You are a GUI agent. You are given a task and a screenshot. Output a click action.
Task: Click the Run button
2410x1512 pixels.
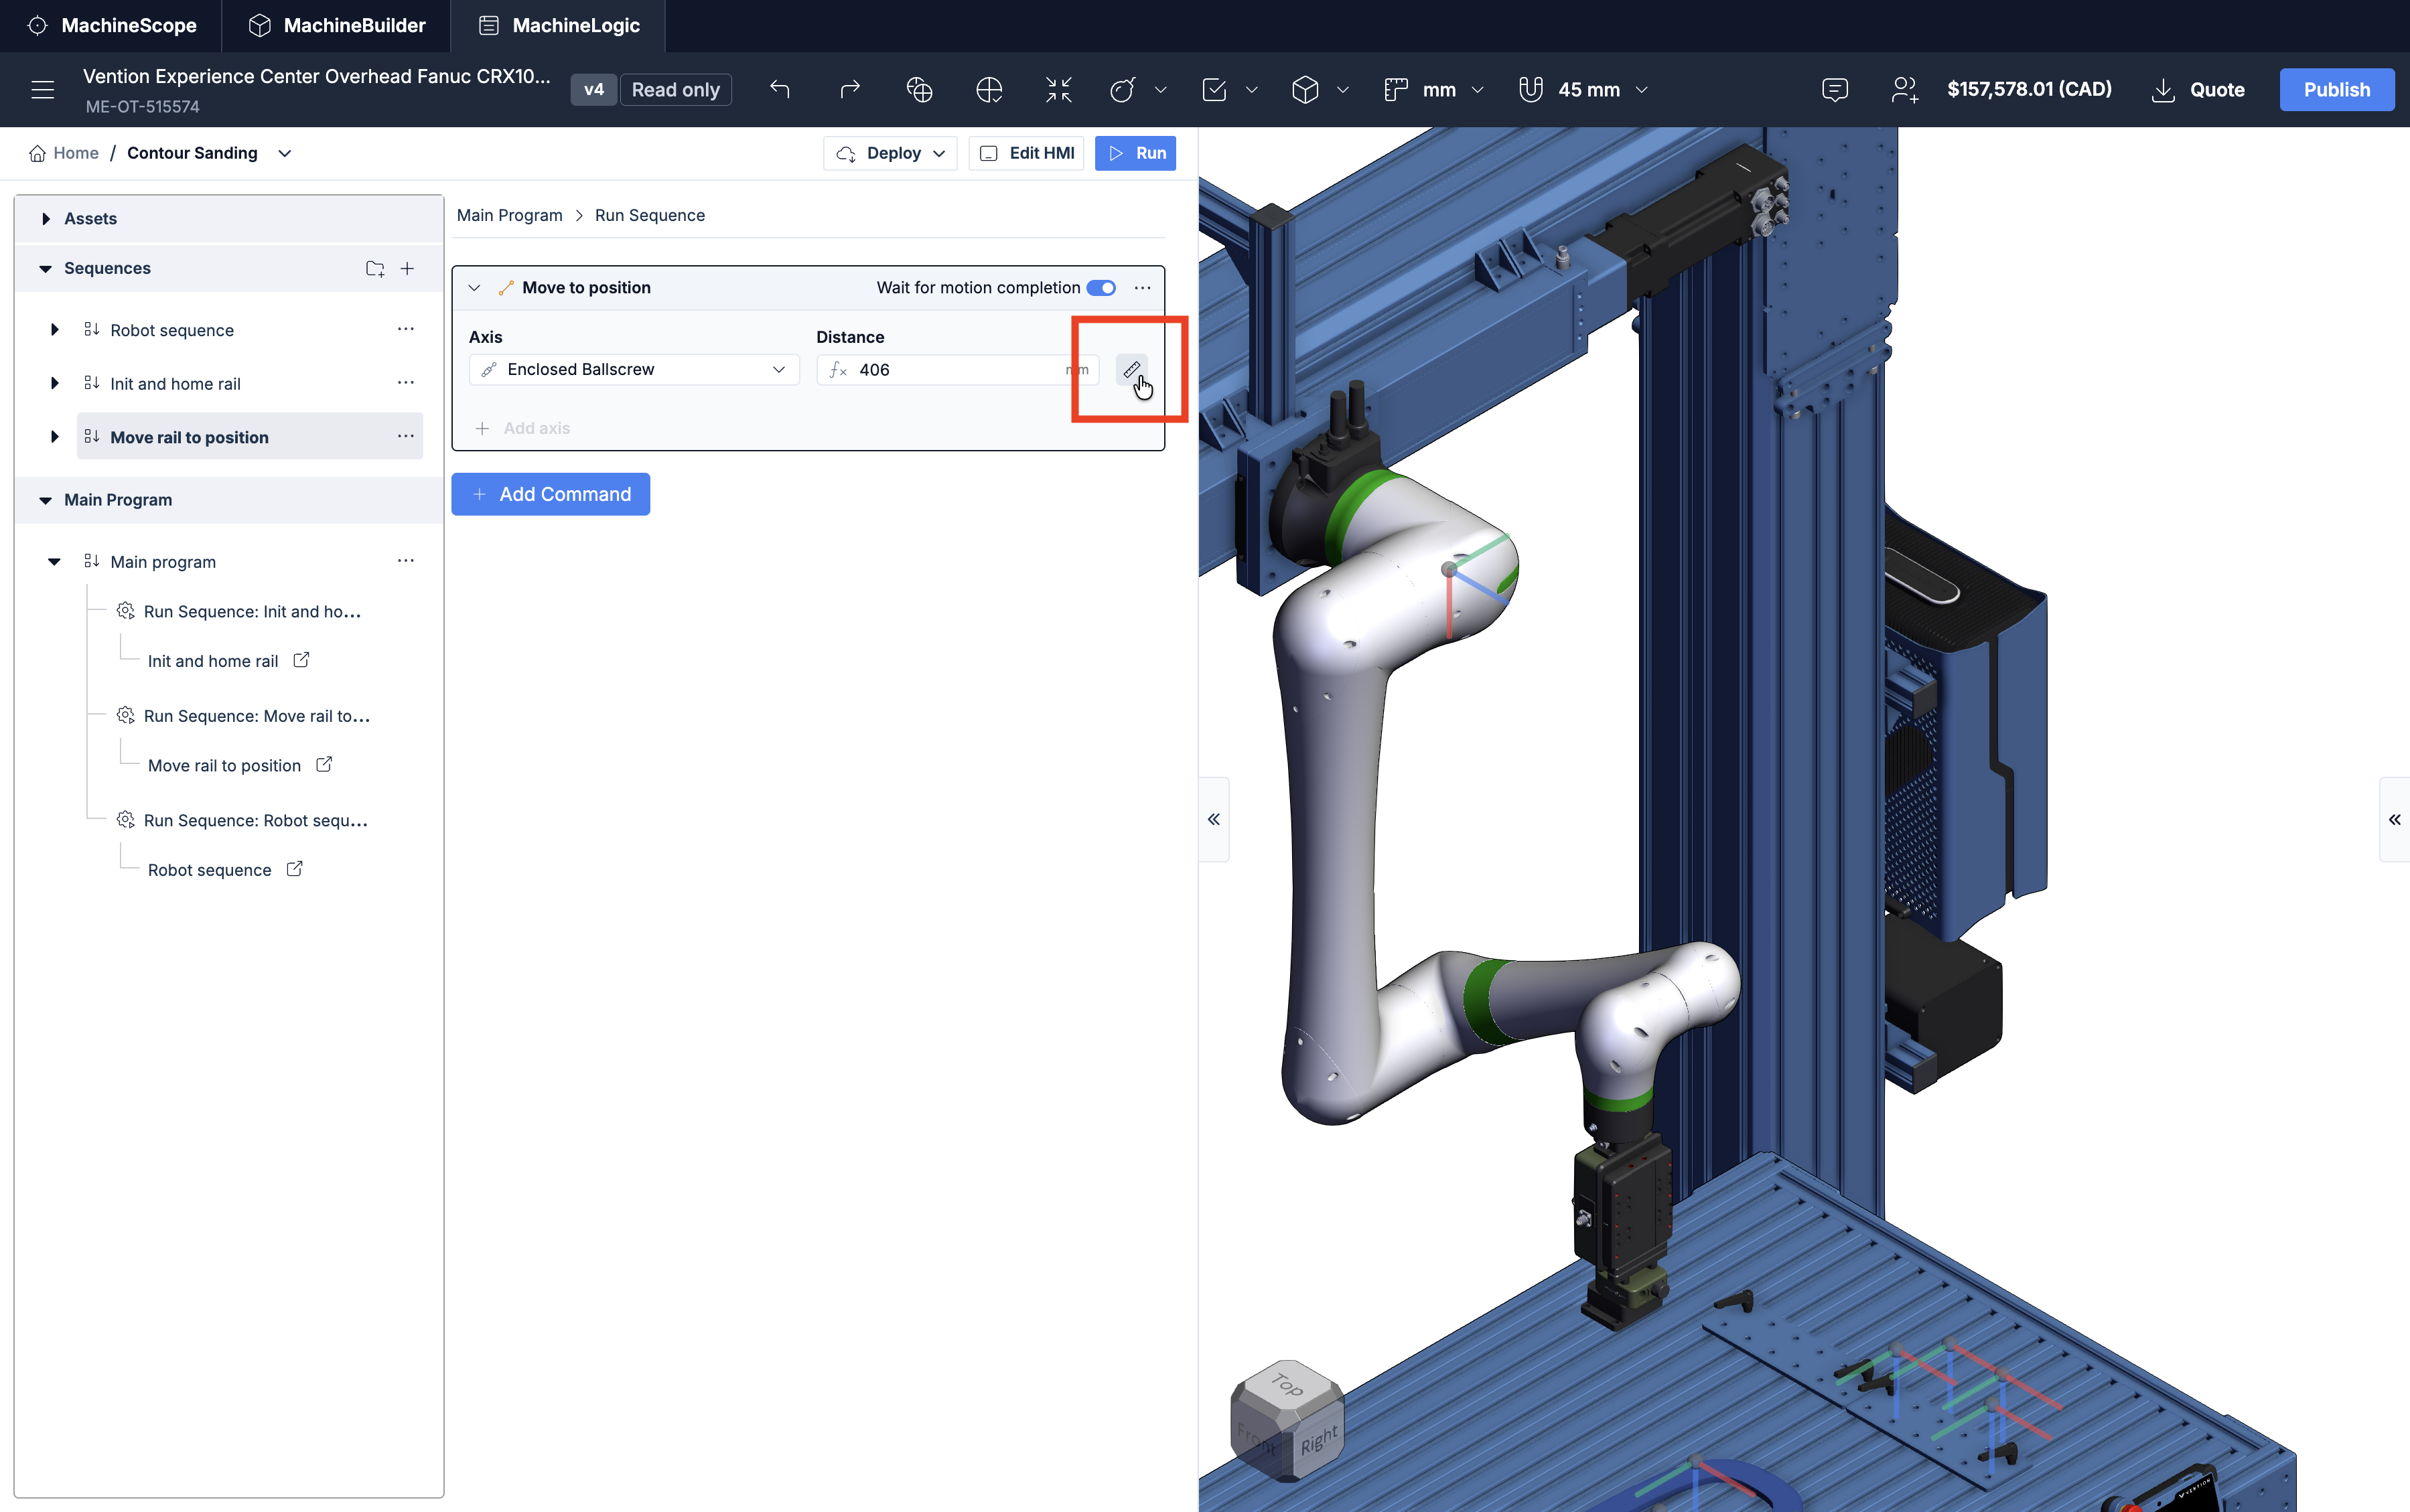[1135, 153]
